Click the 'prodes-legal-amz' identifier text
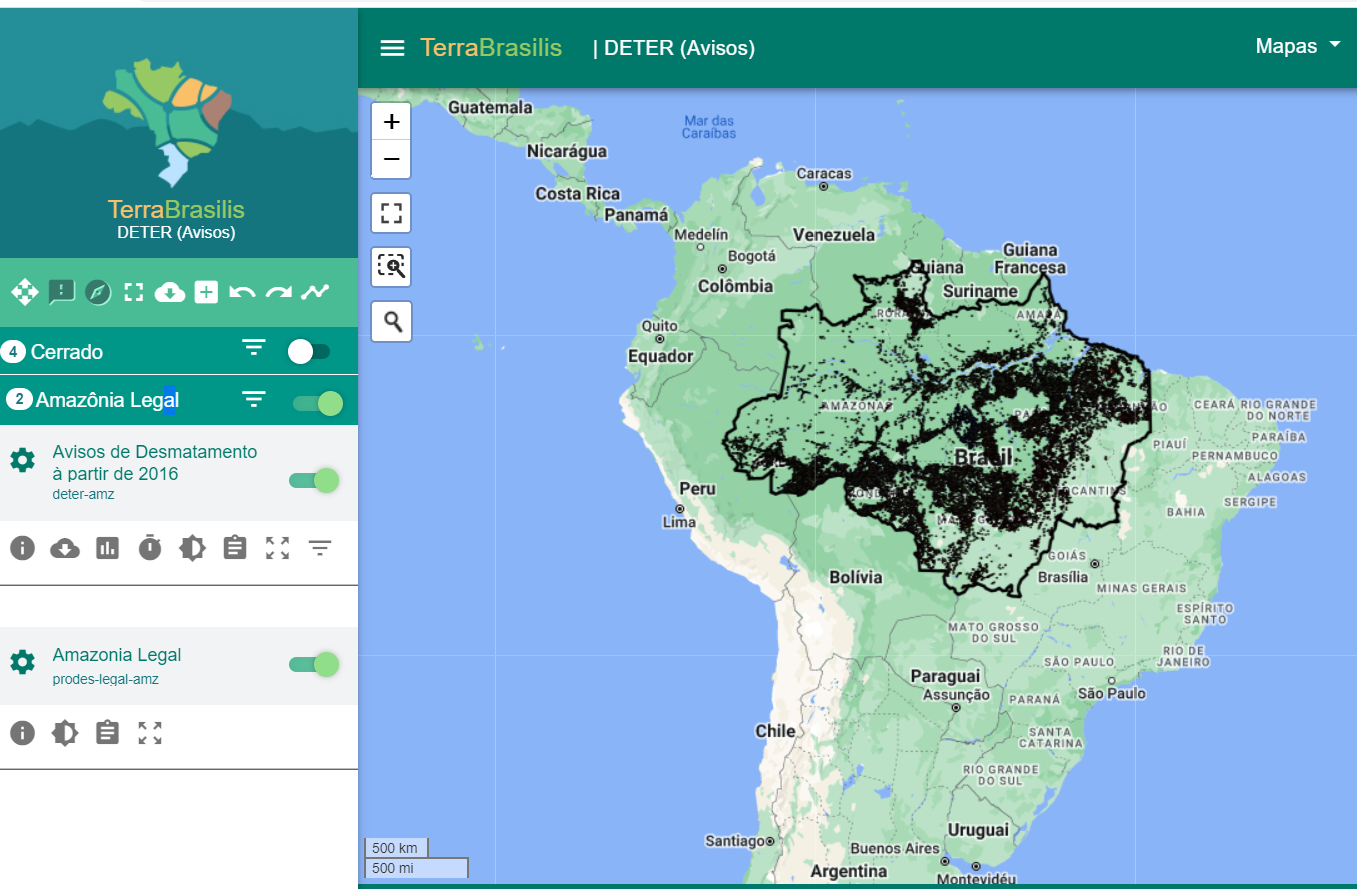The height and width of the screenshot is (889, 1357). coord(105,679)
